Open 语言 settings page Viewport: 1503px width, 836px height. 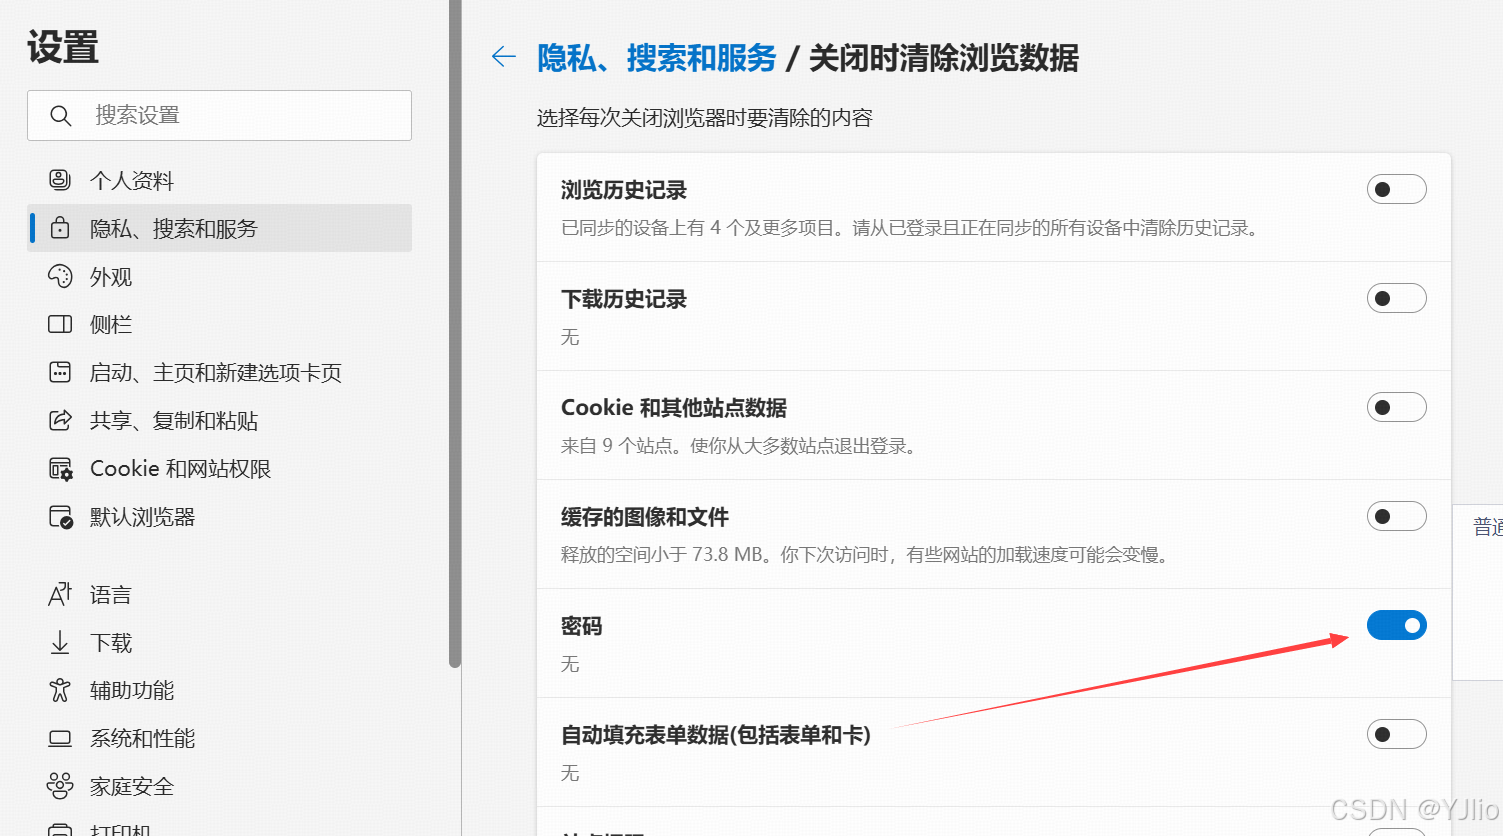(219, 594)
